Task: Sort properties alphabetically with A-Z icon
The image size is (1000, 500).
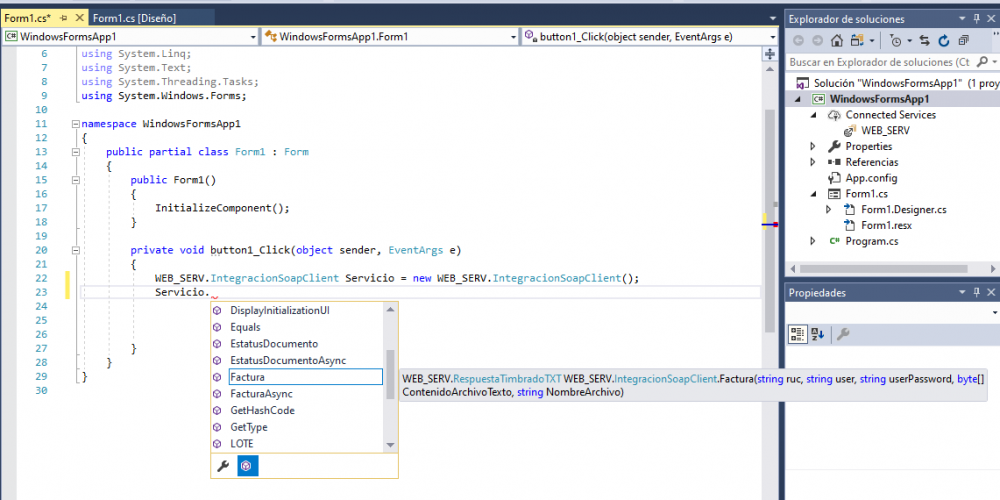Action: pos(817,334)
